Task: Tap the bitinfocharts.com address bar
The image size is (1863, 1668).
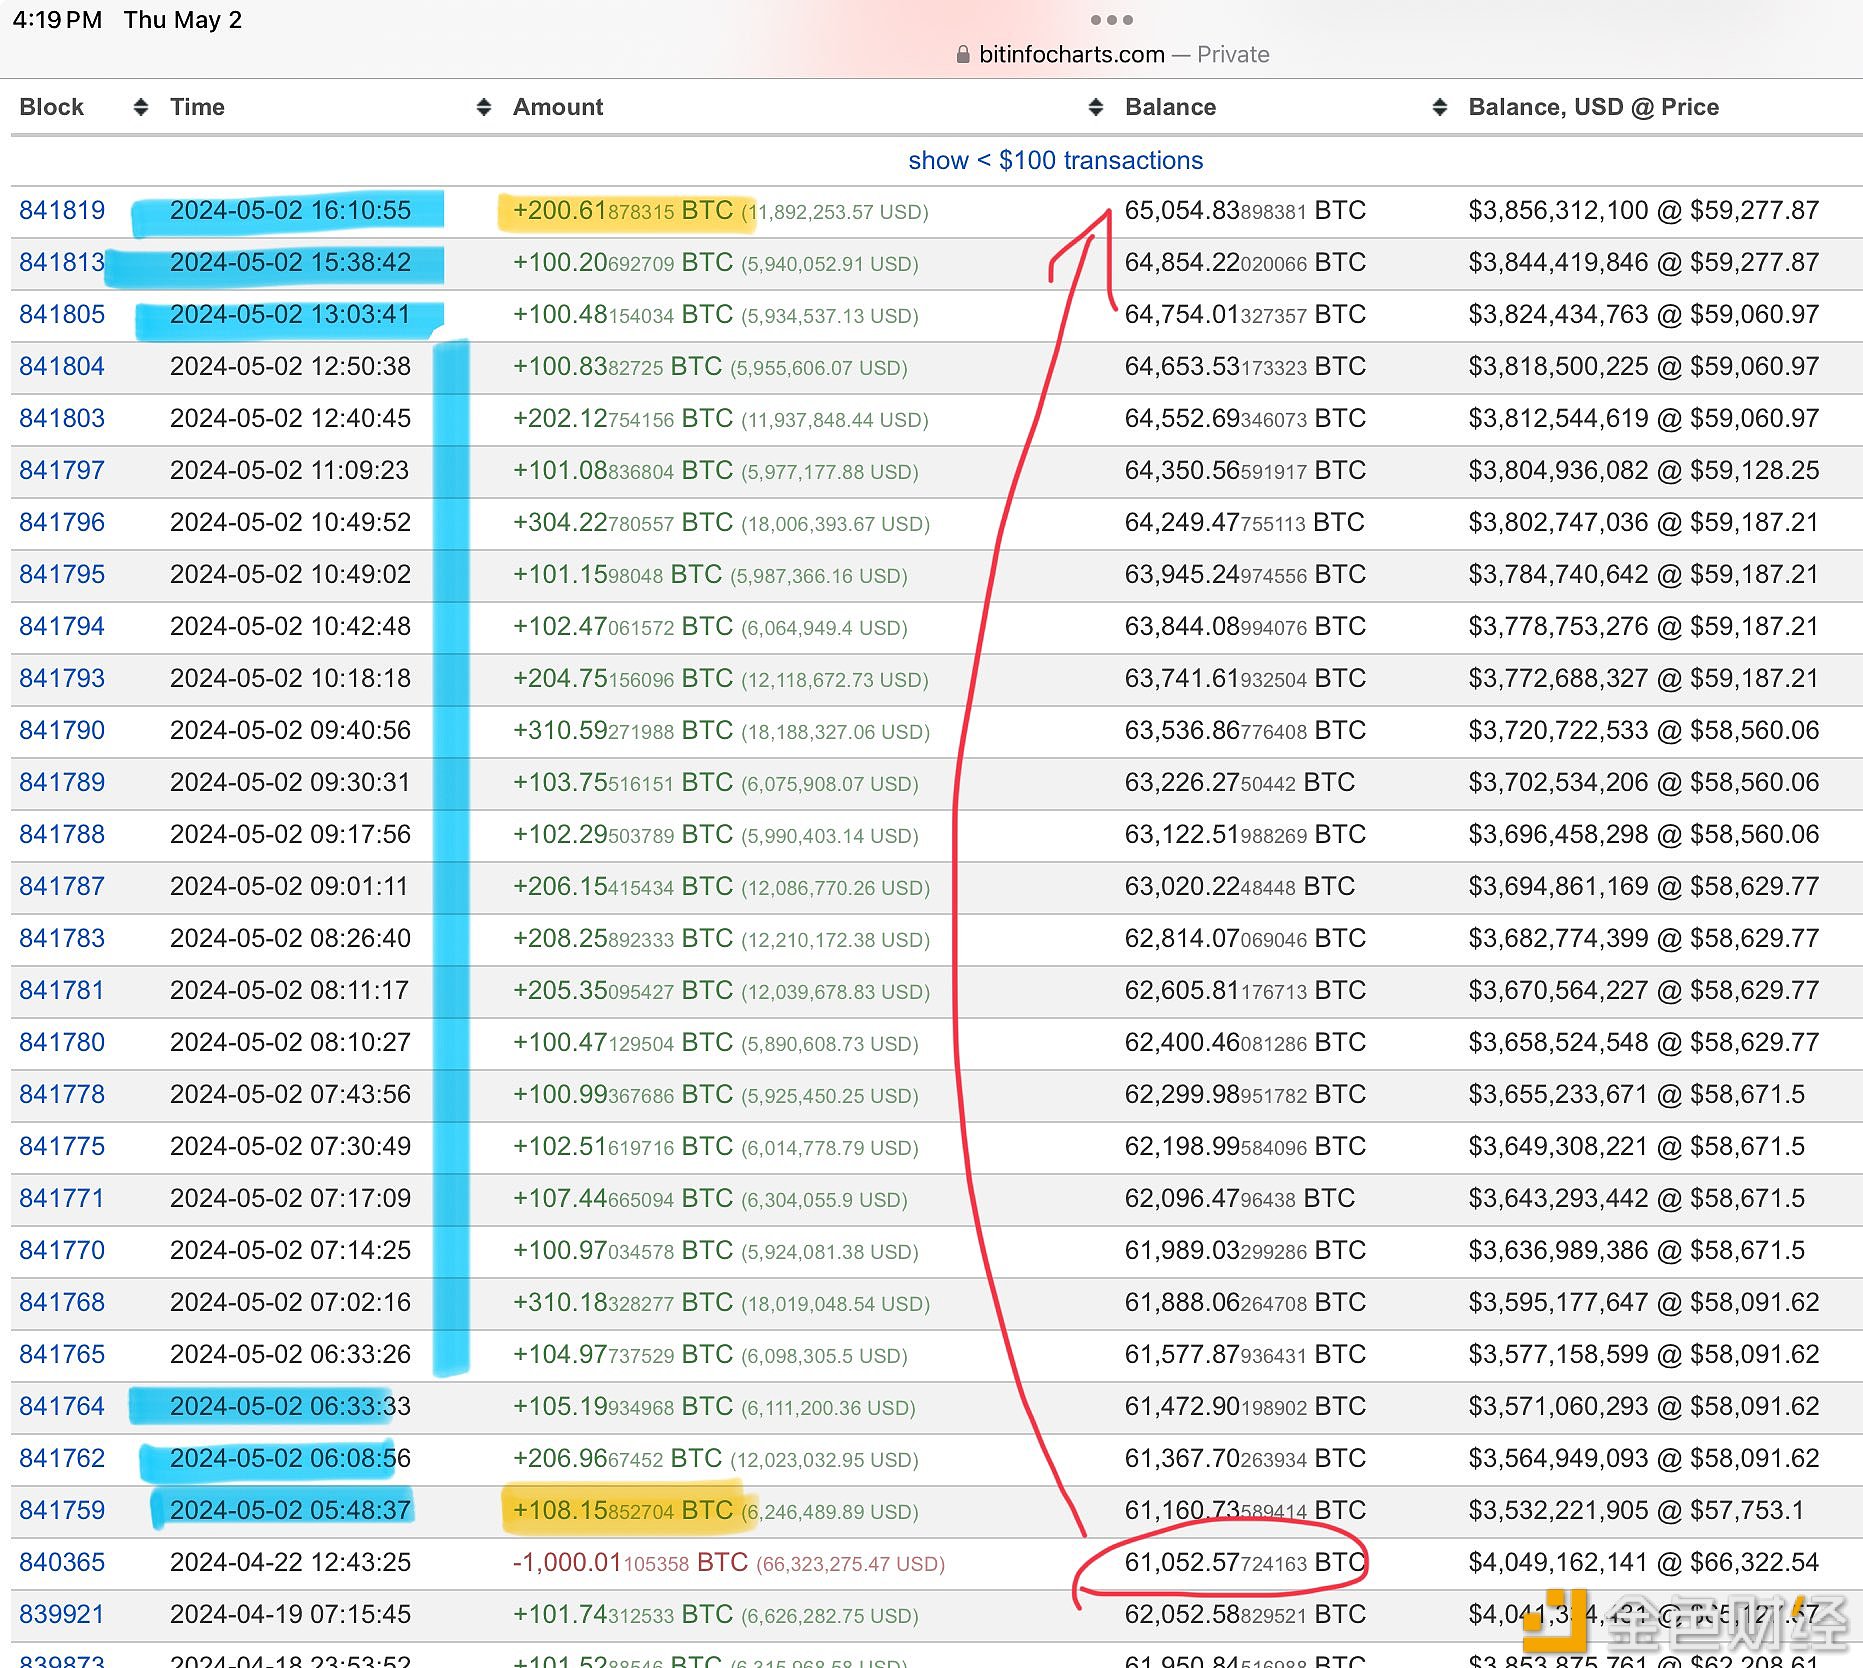Action: 1112,54
